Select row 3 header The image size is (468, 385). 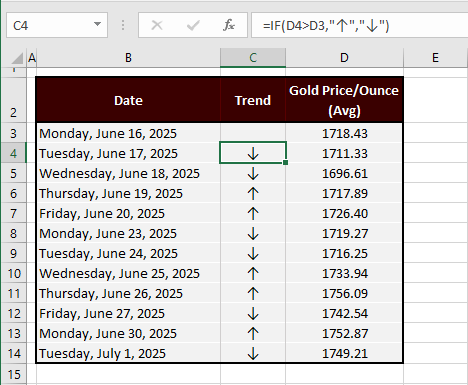(13, 133)
